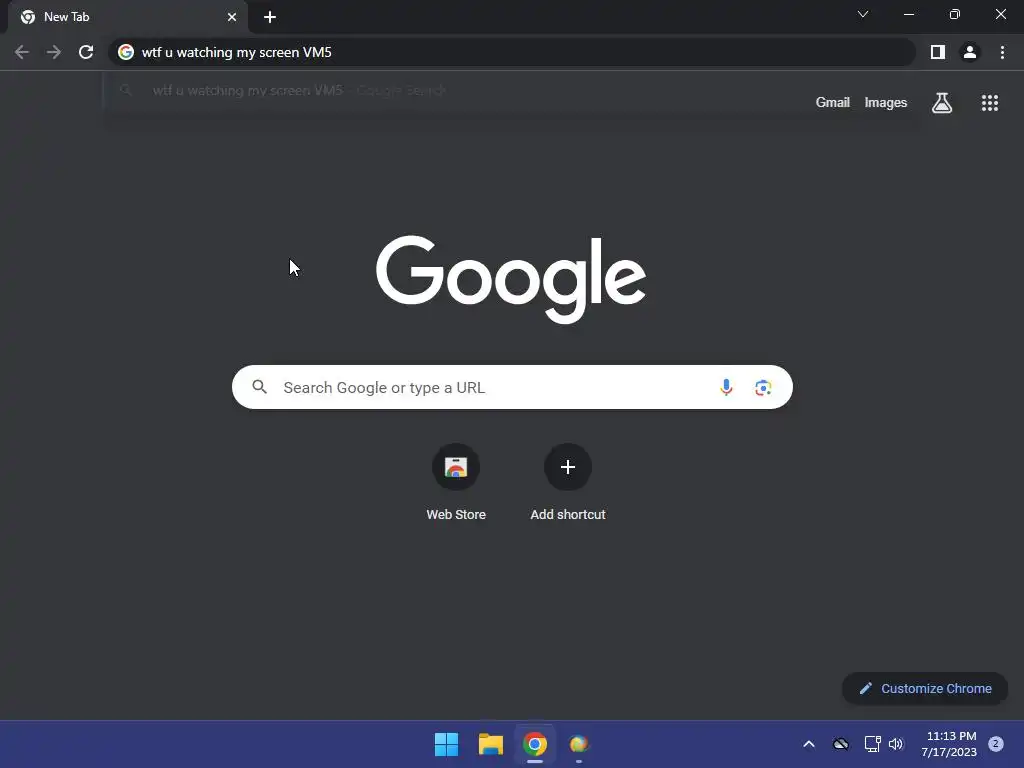Open the Chrome three-dot menu
Screen dimensions: 1024x768
click(1002, 52)
